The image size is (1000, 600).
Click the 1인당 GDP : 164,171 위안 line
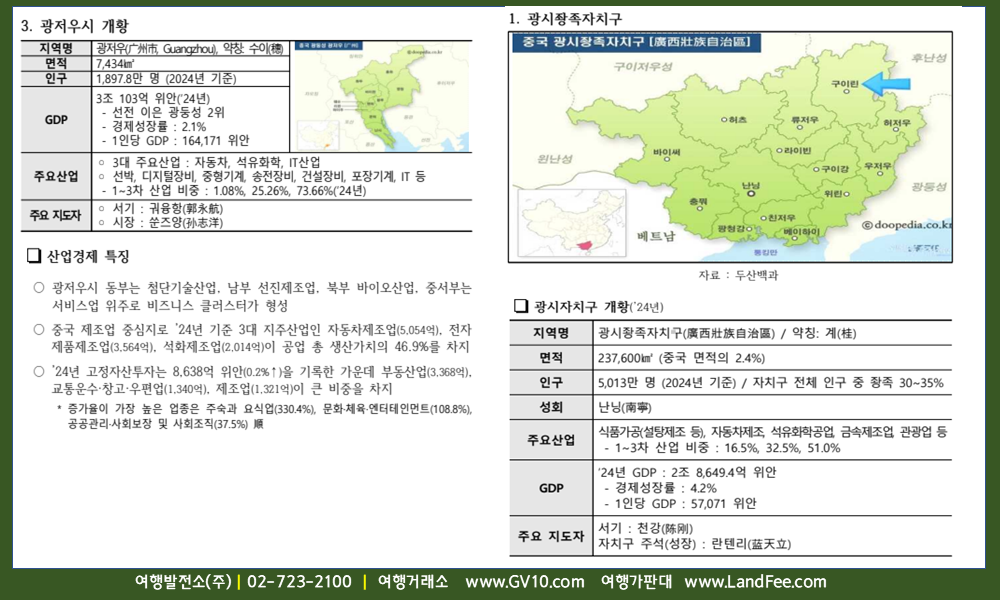176,140
